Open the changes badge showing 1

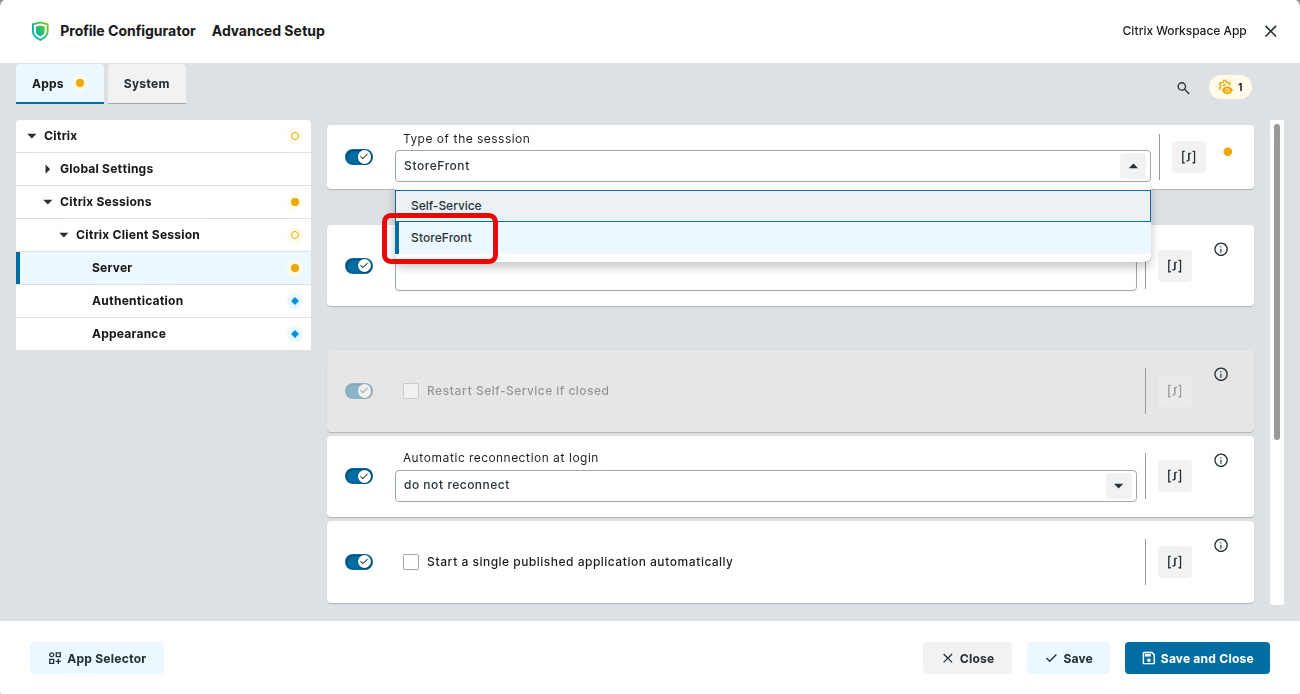coord(1231,87)
